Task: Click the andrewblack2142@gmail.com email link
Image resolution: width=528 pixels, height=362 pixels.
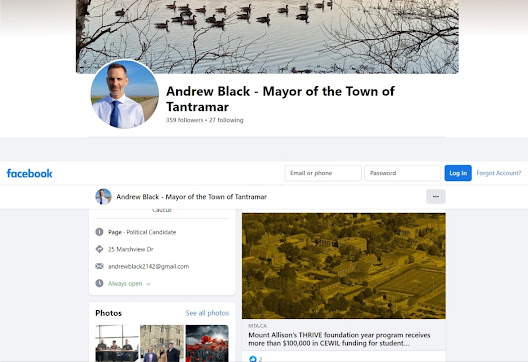Action: tap(148, 266)
